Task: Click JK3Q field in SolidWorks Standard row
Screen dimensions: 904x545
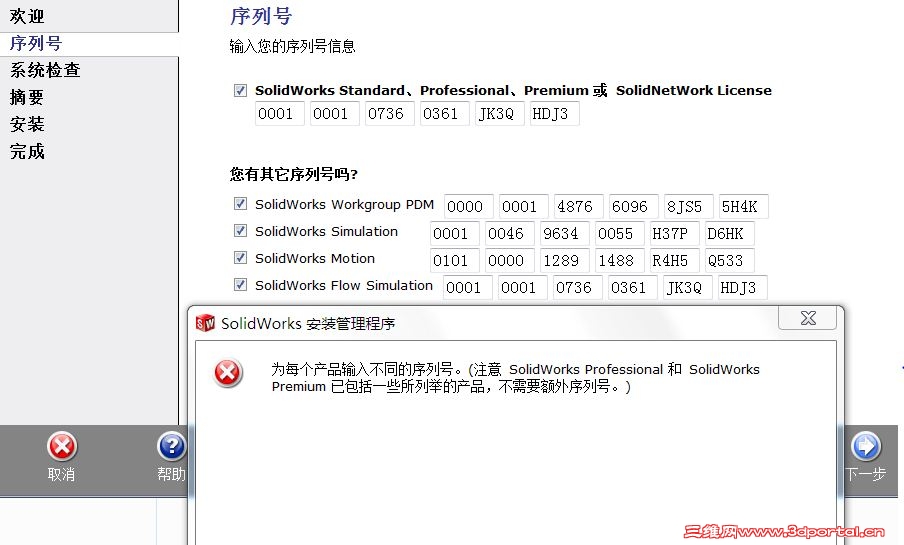Action: [500, 114]
